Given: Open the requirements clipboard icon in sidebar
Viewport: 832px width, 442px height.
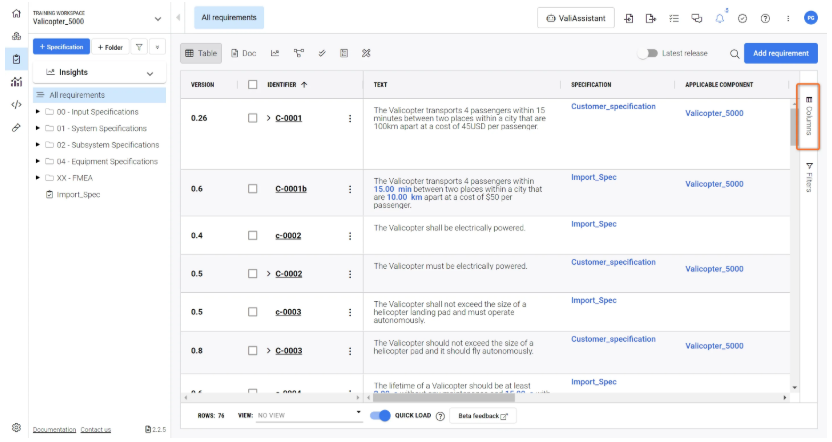Looking at the screenshot, I should [x=16, y=59].
